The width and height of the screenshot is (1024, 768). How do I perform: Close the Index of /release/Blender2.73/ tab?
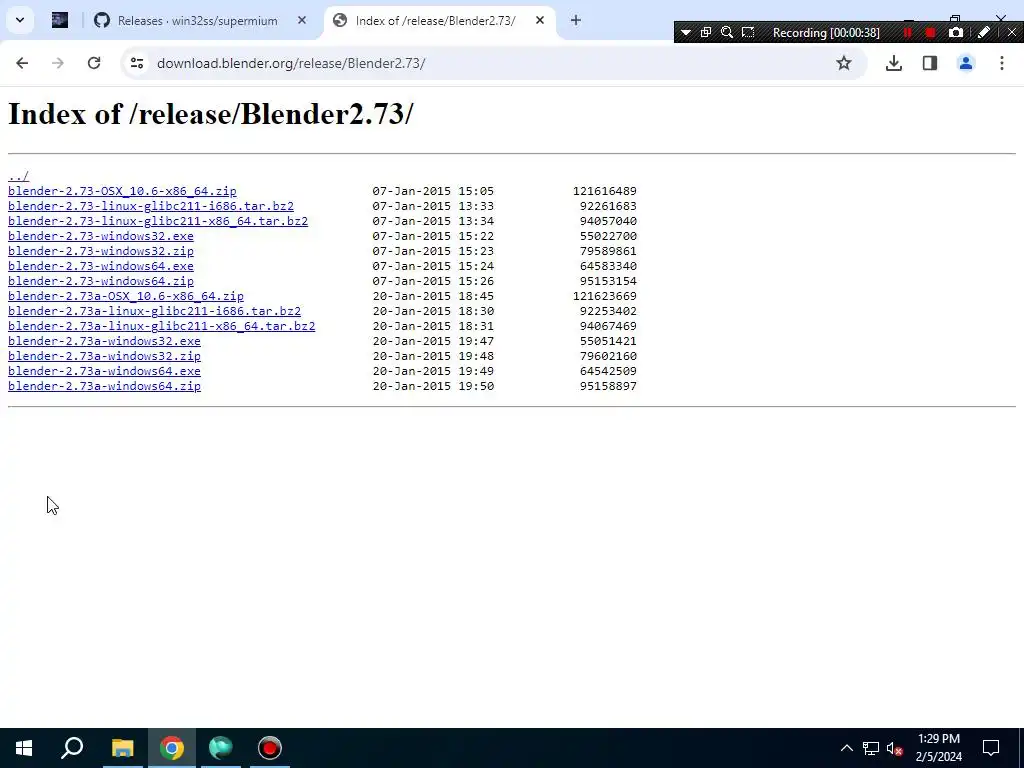(540, 21)
